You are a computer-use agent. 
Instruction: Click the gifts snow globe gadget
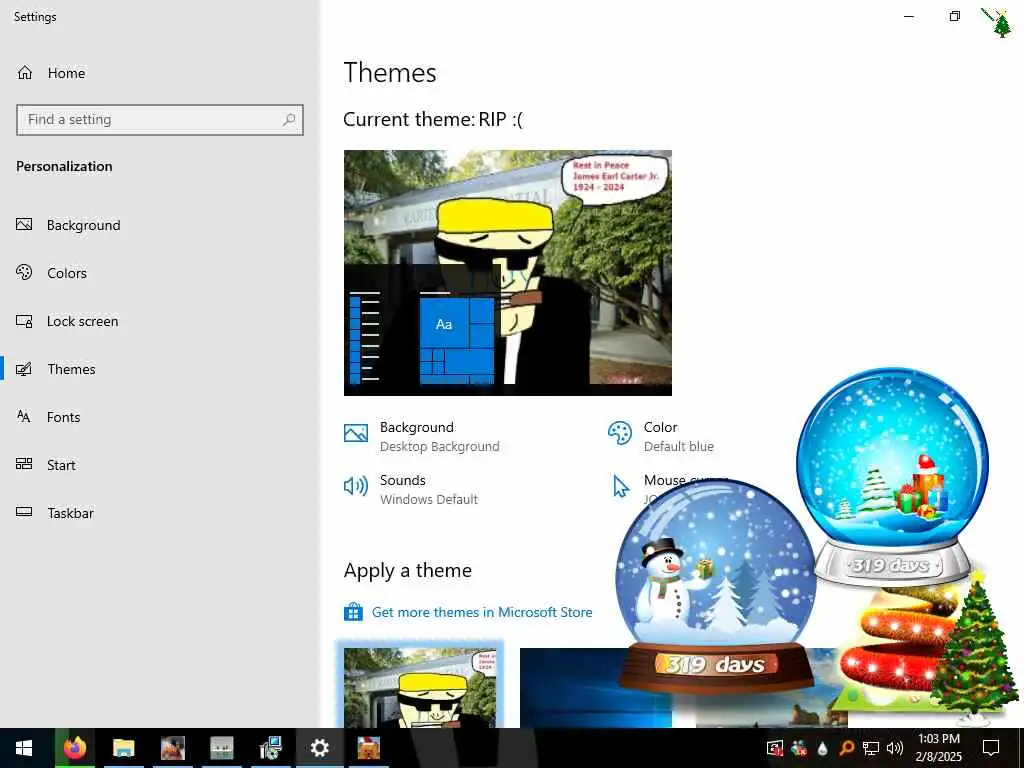[x=892, y=477]
